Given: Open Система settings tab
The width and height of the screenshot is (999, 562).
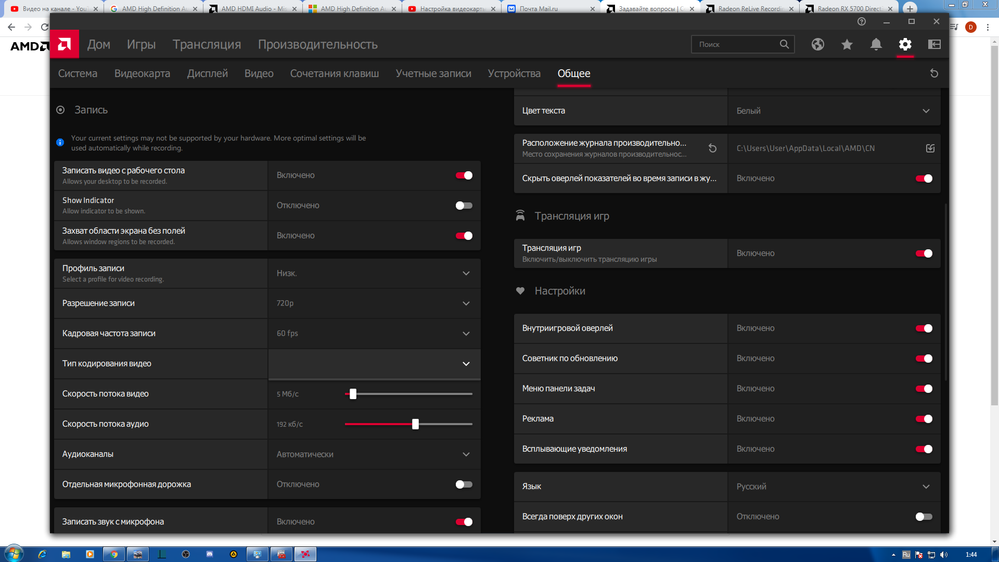Looking at the screenshot, I should (x=78, y=73).
